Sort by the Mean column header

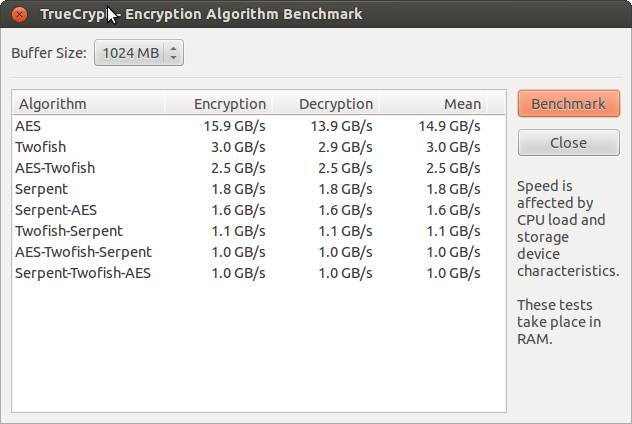[433, 104]
